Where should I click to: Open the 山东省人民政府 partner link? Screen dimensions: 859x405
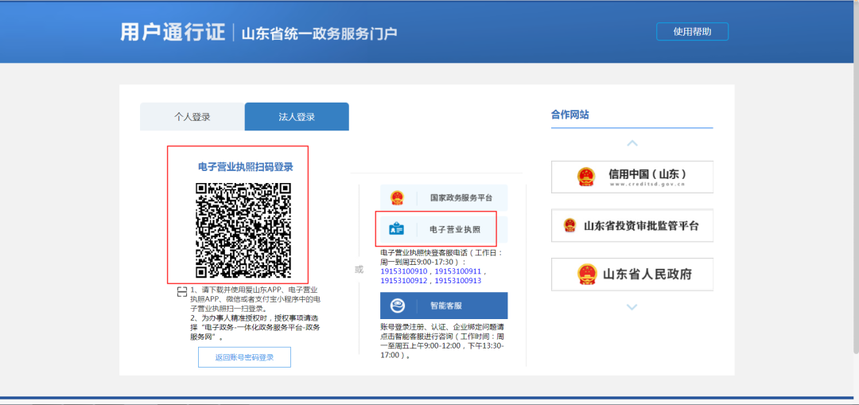632,274
